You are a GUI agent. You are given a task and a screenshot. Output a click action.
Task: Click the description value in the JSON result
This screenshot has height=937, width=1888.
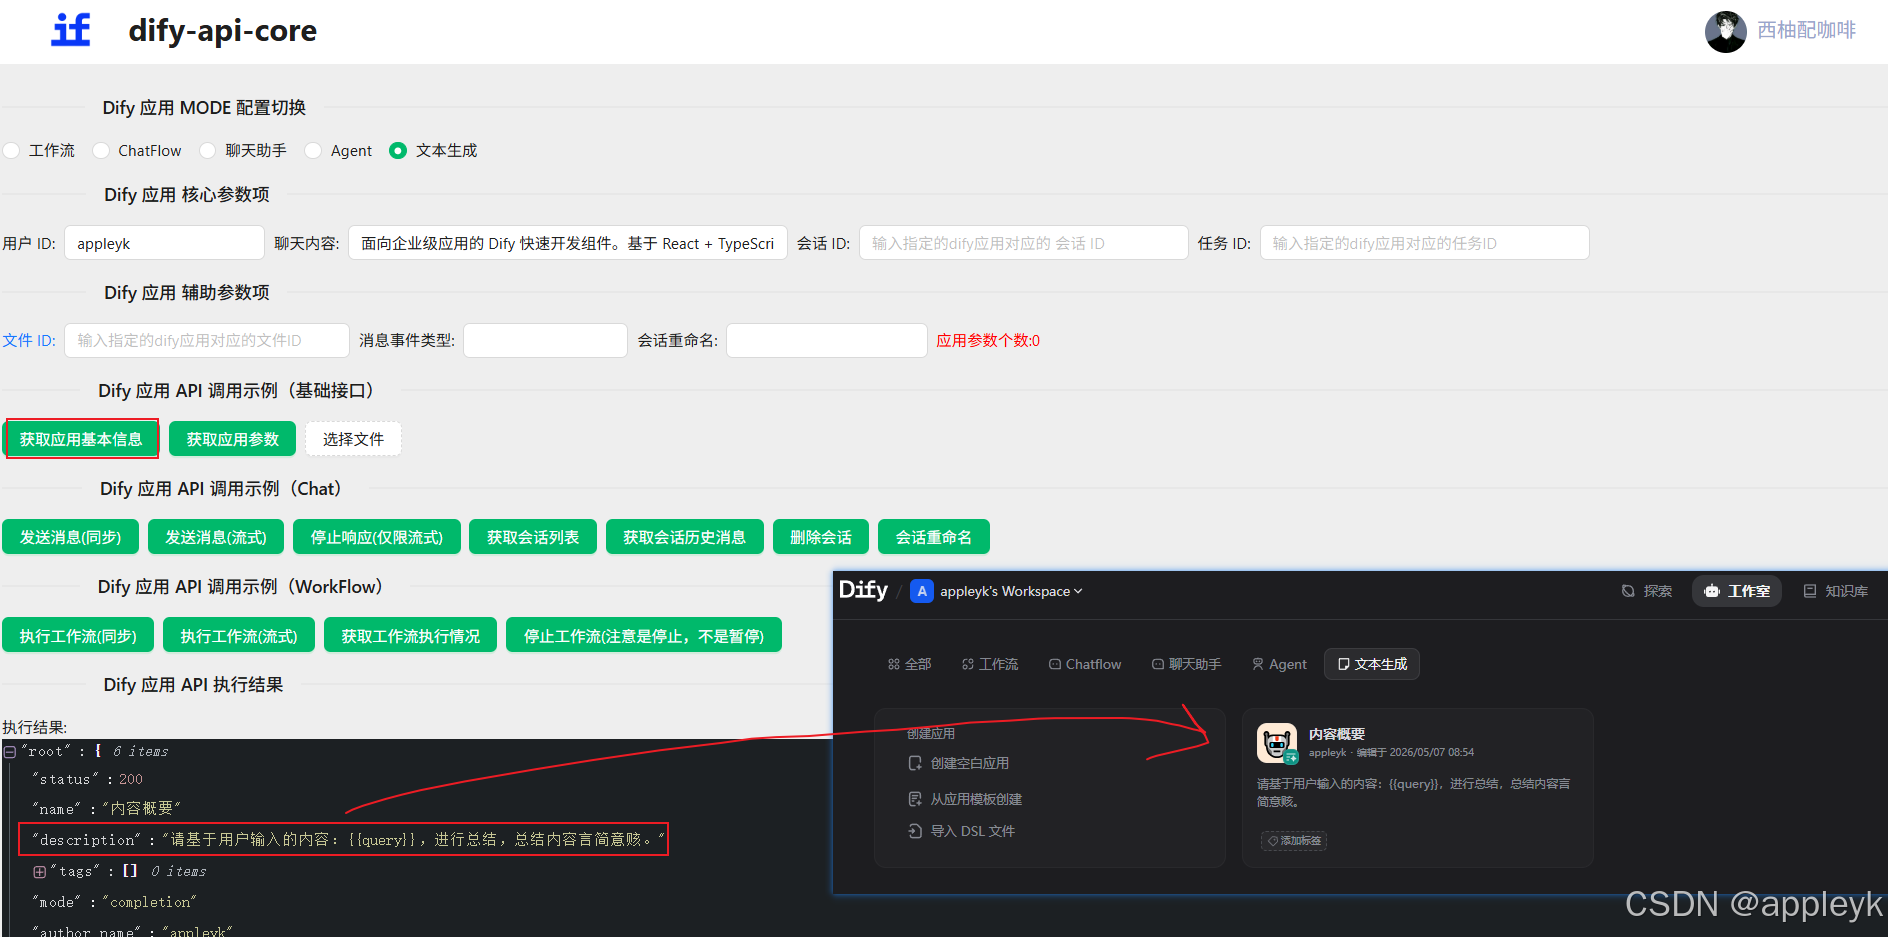pyautogui.click(x=413, y=839)
